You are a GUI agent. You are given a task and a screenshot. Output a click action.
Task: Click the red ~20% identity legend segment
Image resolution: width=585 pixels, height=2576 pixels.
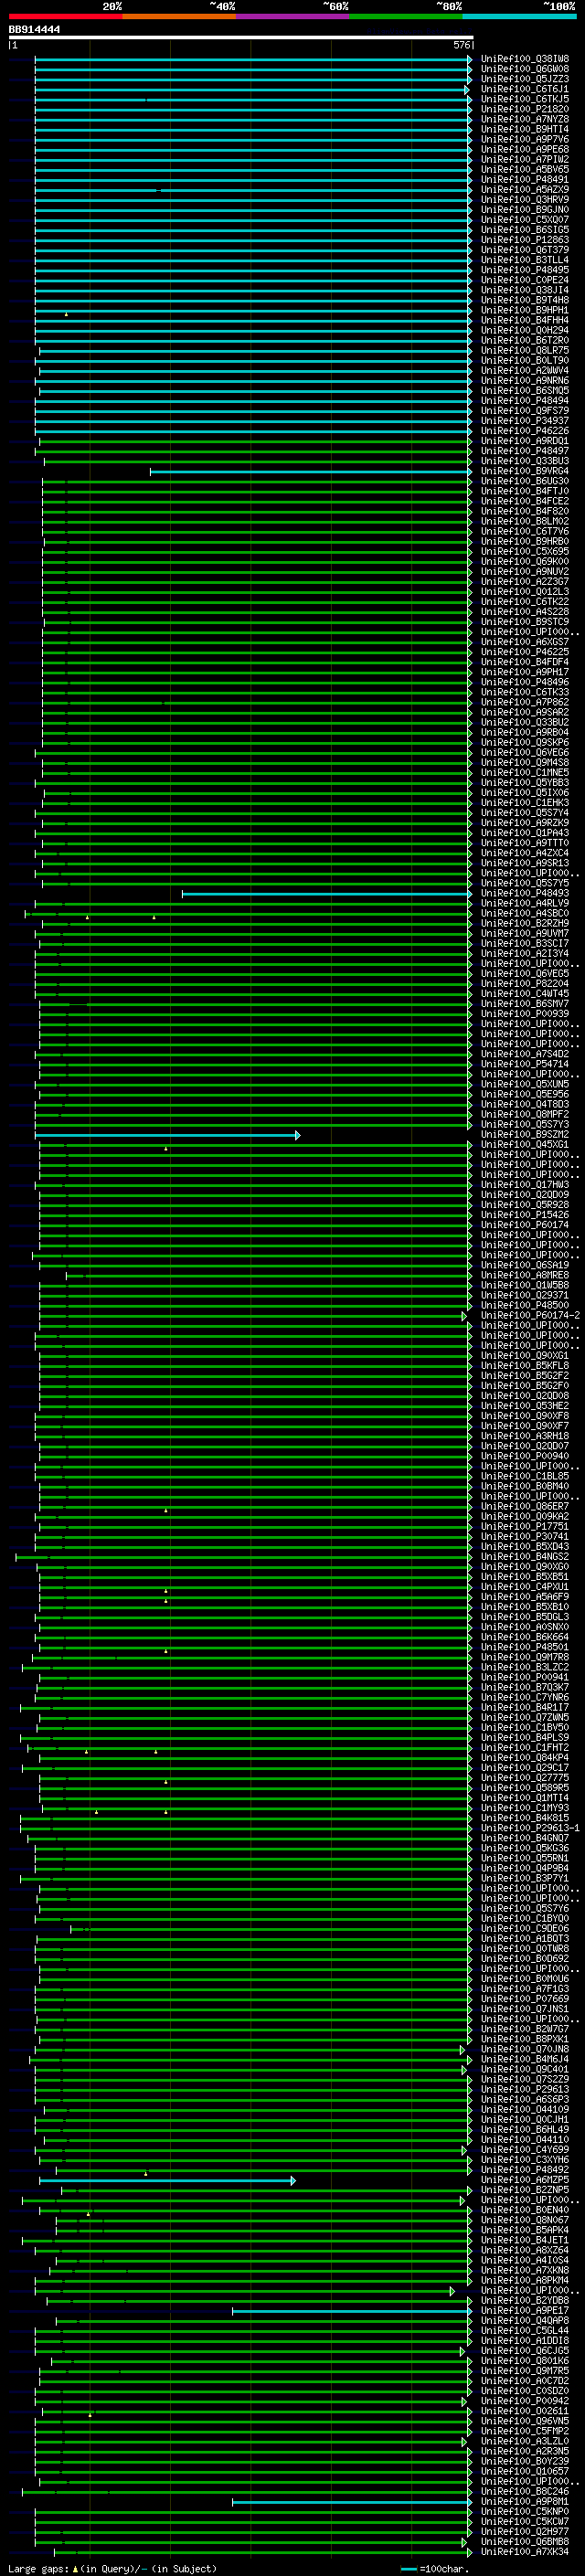65,16
